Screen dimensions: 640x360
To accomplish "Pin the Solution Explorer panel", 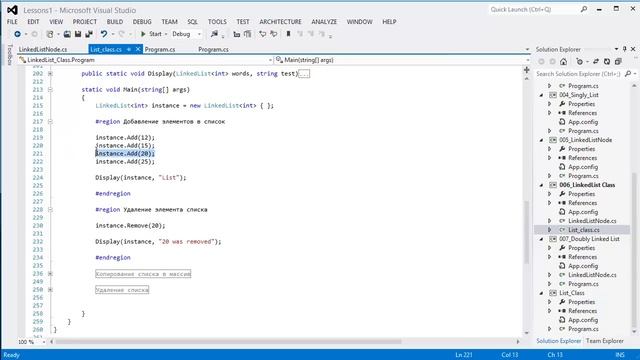I will (624, 49).
